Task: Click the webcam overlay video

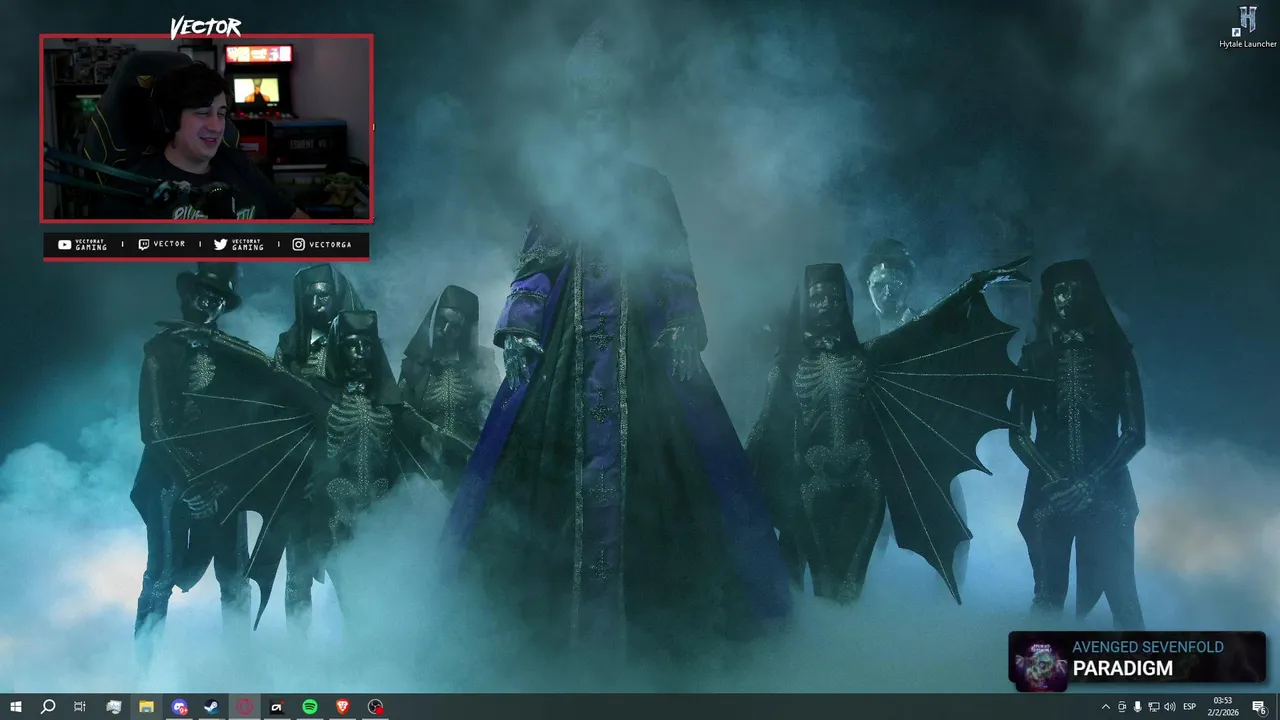Action: click(207, 129)
